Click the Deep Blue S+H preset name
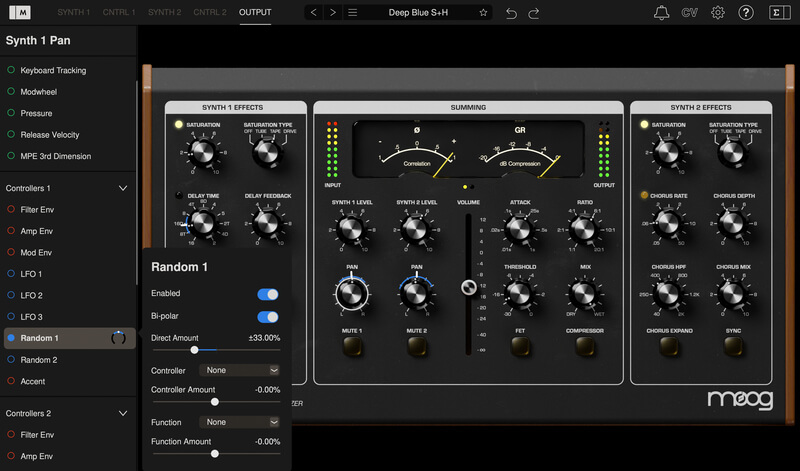This screenshot has height=471, width=800. point(418,13)
